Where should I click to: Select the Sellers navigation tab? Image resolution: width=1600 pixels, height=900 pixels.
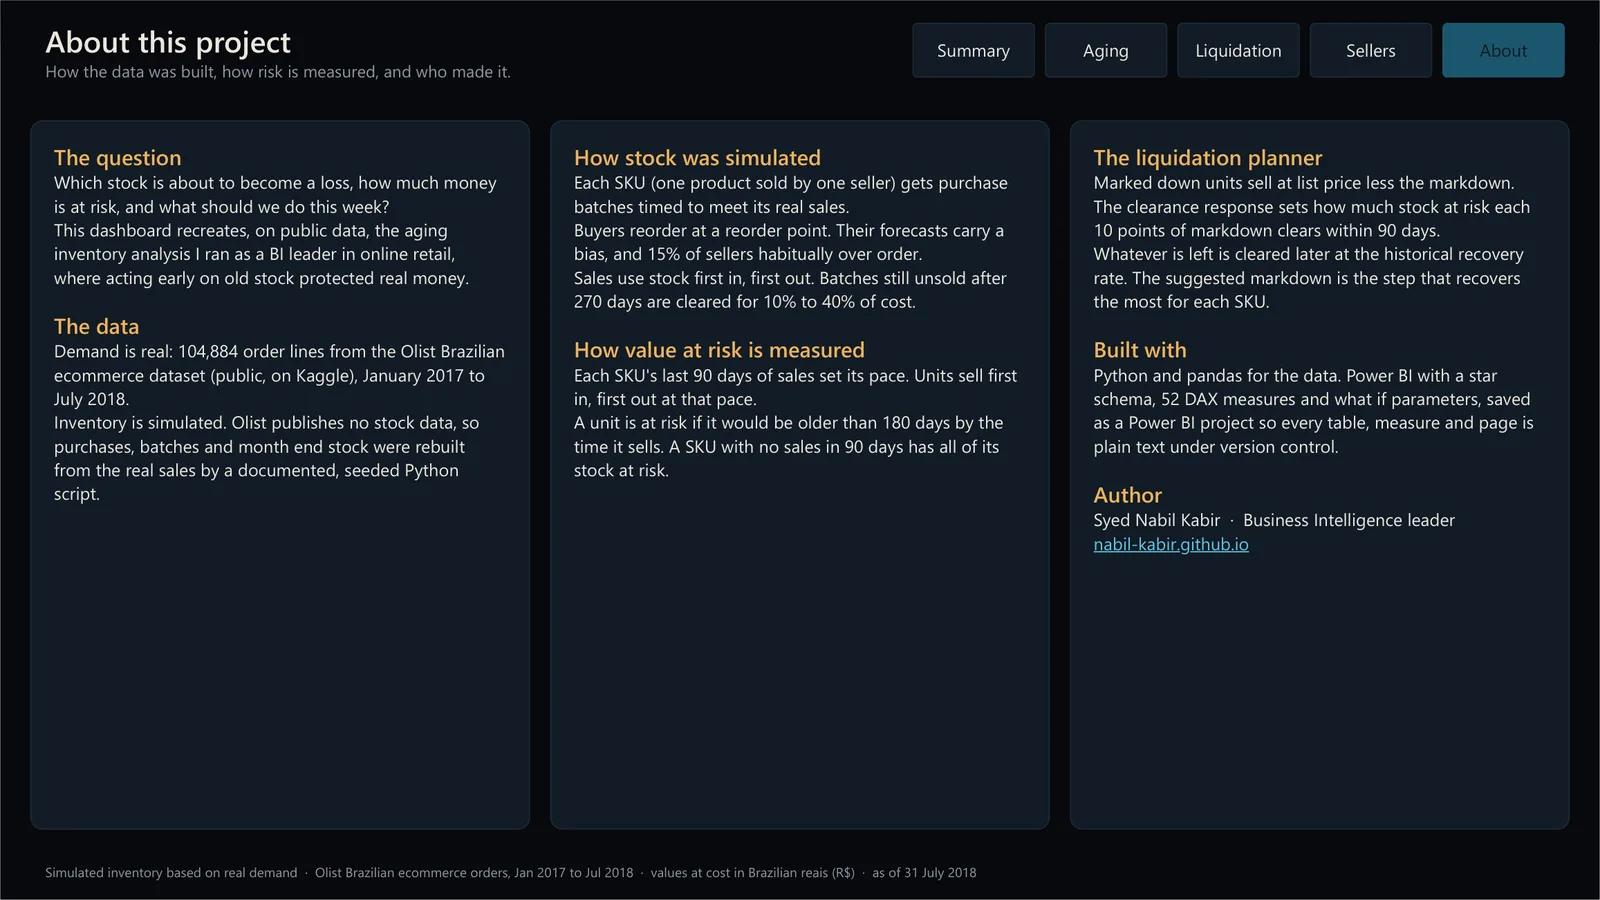tap(1370, 50)
